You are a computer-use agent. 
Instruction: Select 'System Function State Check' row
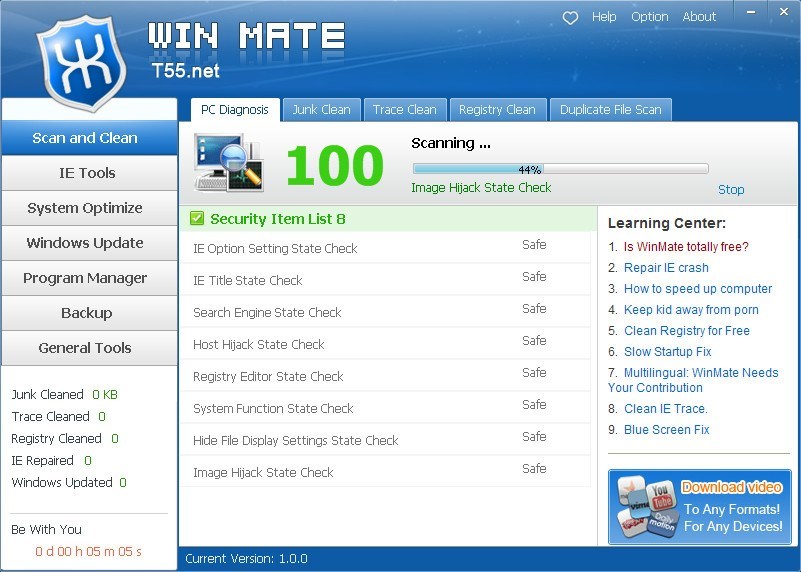(385, 408)
